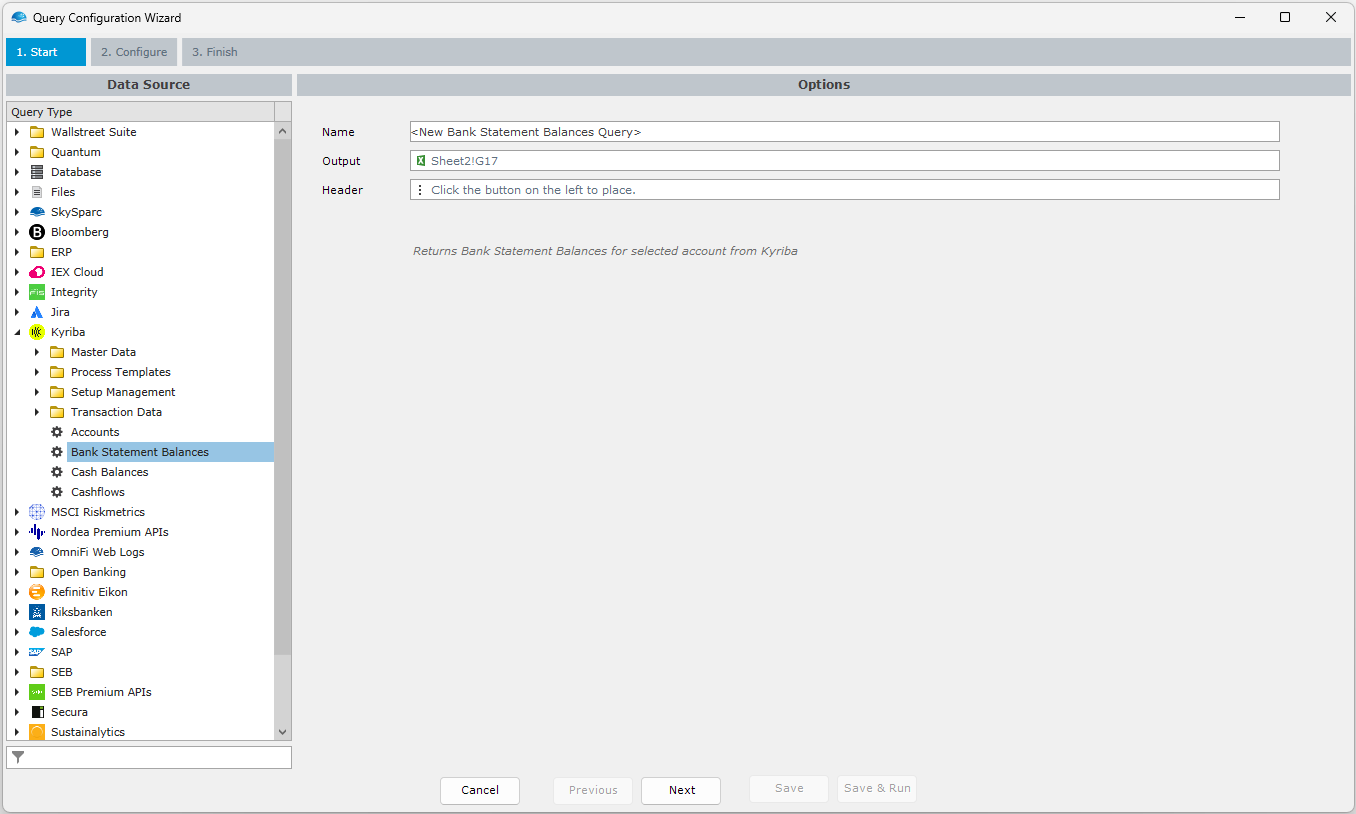Expand the Master Data folder
Screen dimensions: 1356x814
pos(37,352)
